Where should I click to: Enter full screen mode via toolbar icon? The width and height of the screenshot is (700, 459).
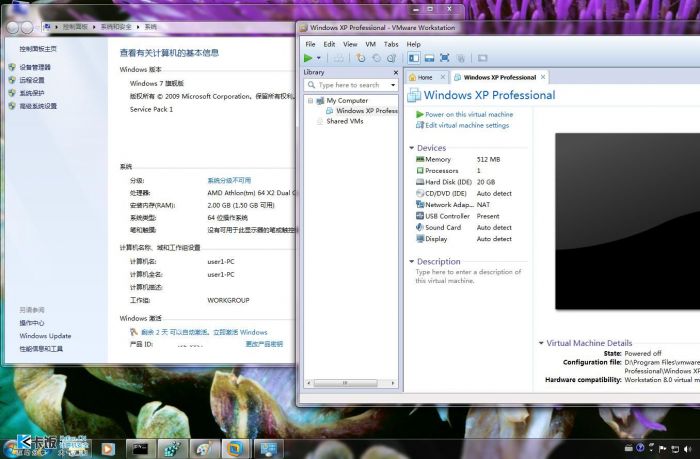pos(445,58)
